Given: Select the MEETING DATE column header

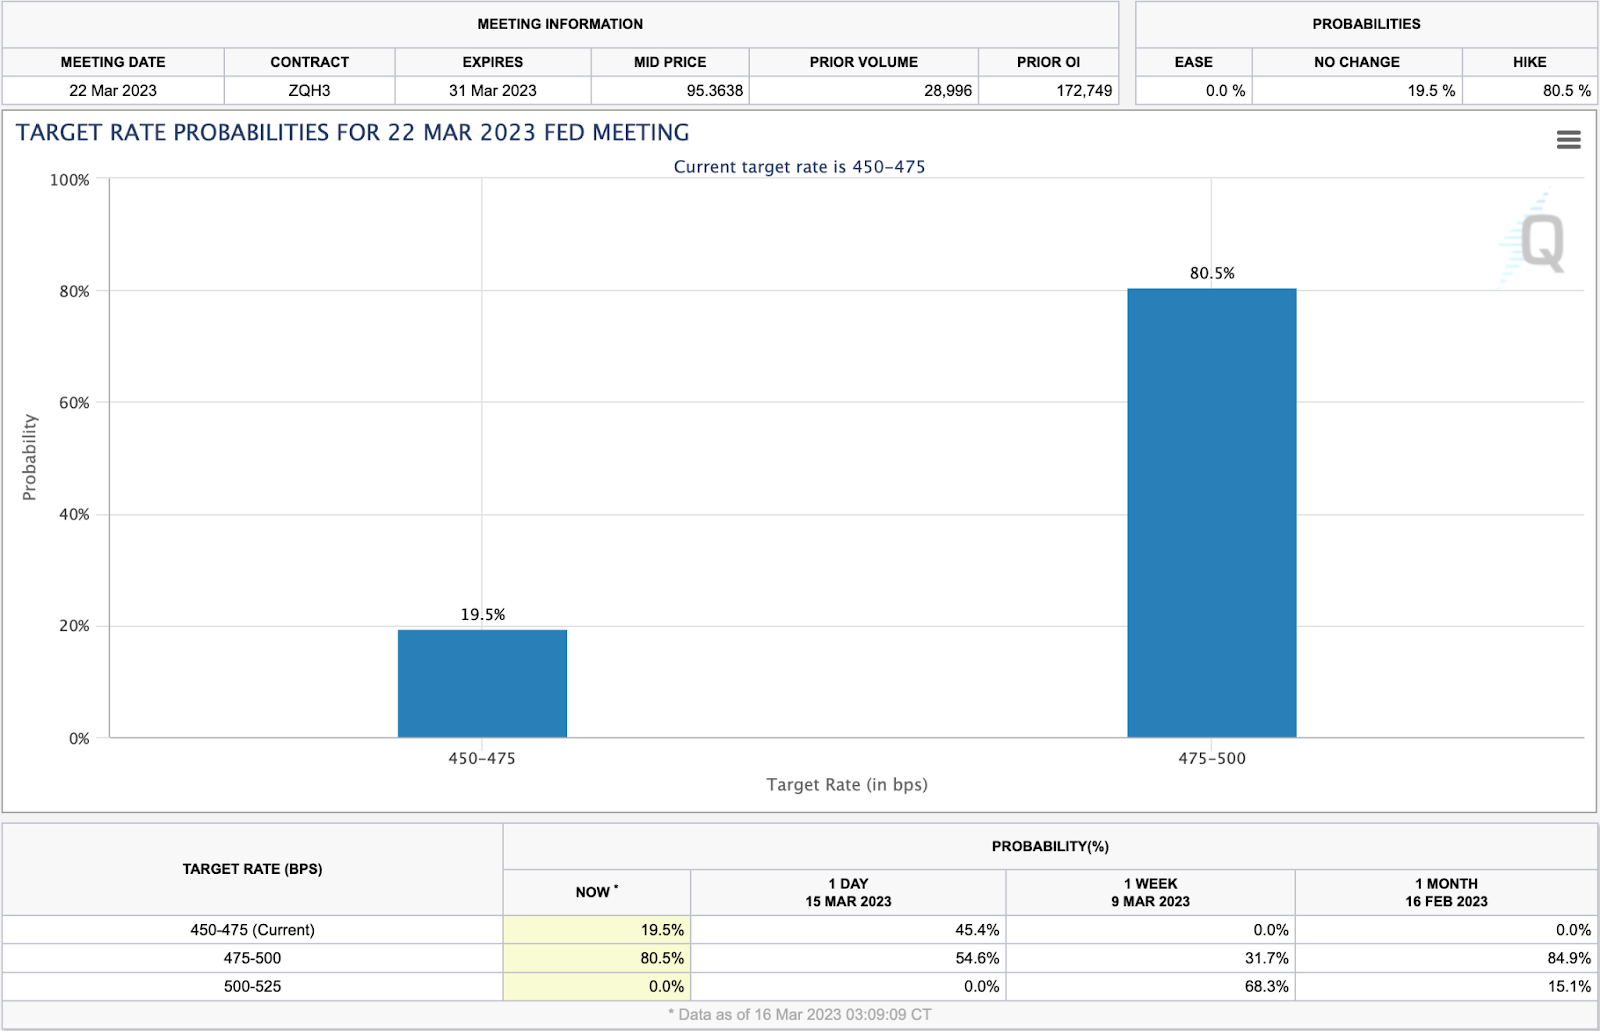Looking at the screenshot, I should (x=112, y=62).
